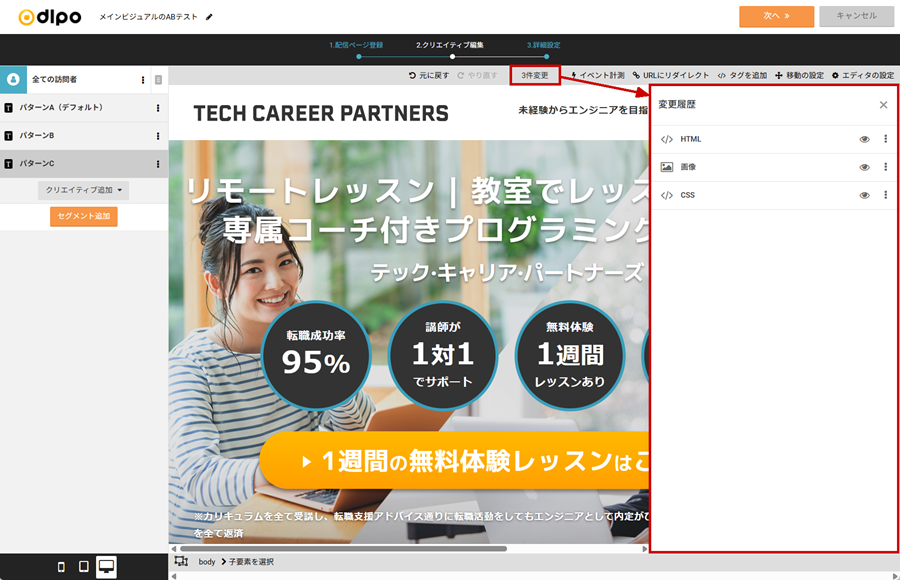This screenshot has height=580, width=900.
Task: Open the 3件変更 change history
Action: pyautogui.click(x=535, y=75)
